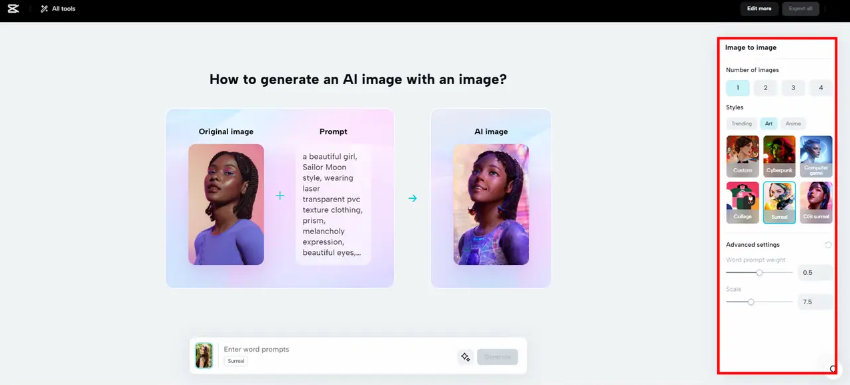Viewport: 850px width, 385px height.
Task: Click the Edit more button
Action: [x=759, y=9]
